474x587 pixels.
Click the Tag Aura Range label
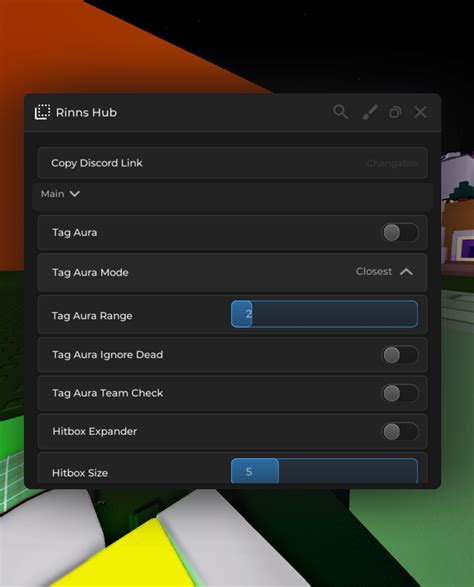tap(92, 316)
